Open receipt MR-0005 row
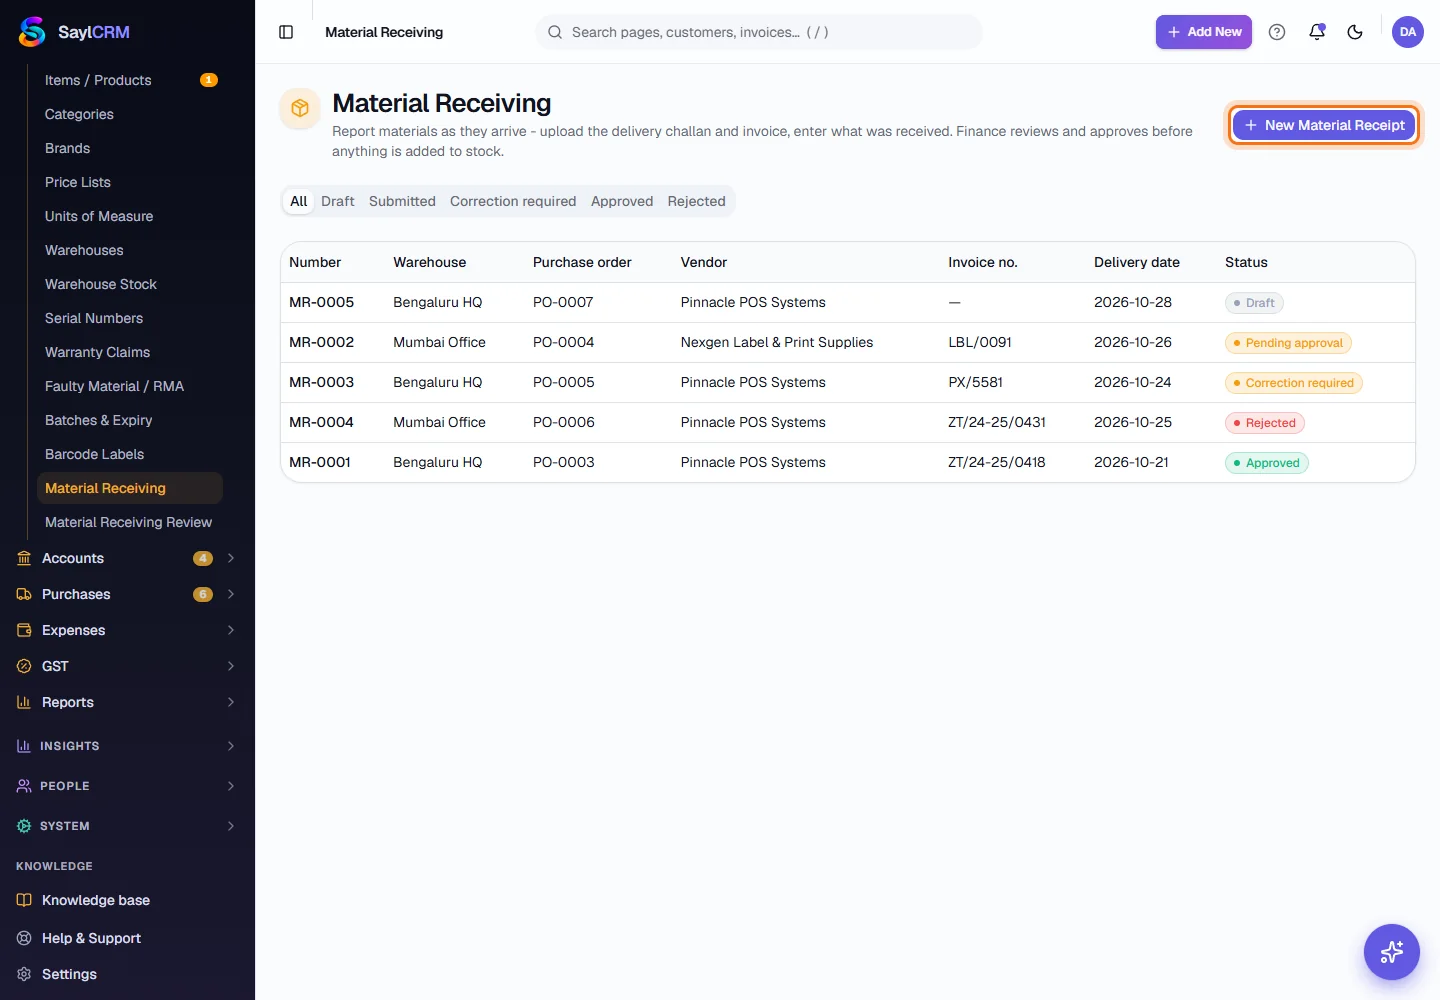The image size is (1440, 1000). click(x=848, y=302)
